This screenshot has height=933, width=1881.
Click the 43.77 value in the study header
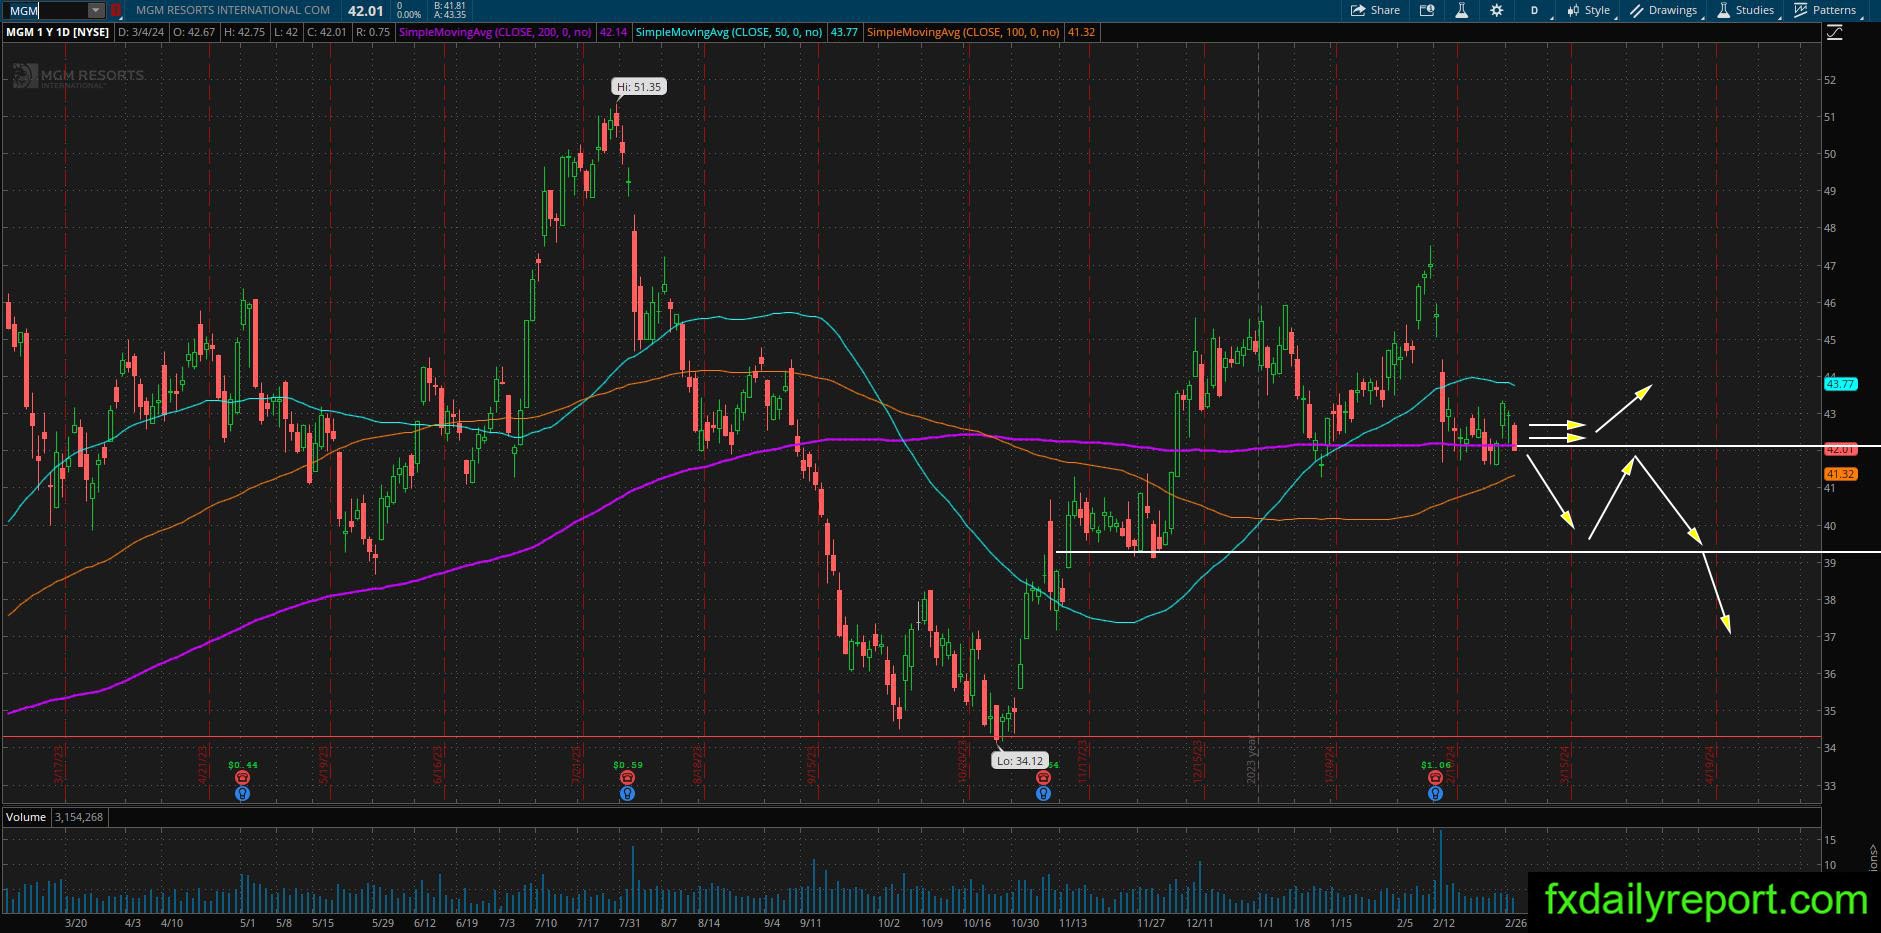pos(844,32)
